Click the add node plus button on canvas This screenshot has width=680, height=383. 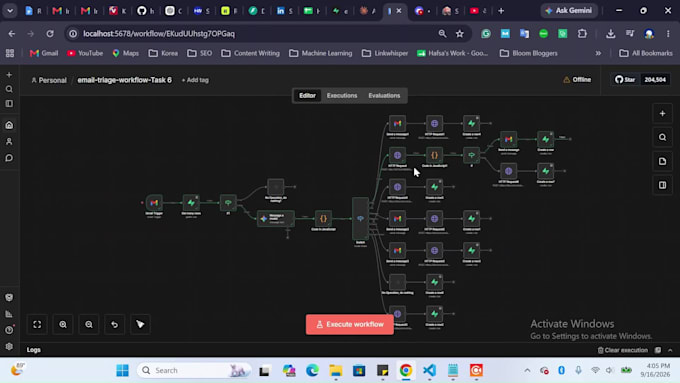662,114
